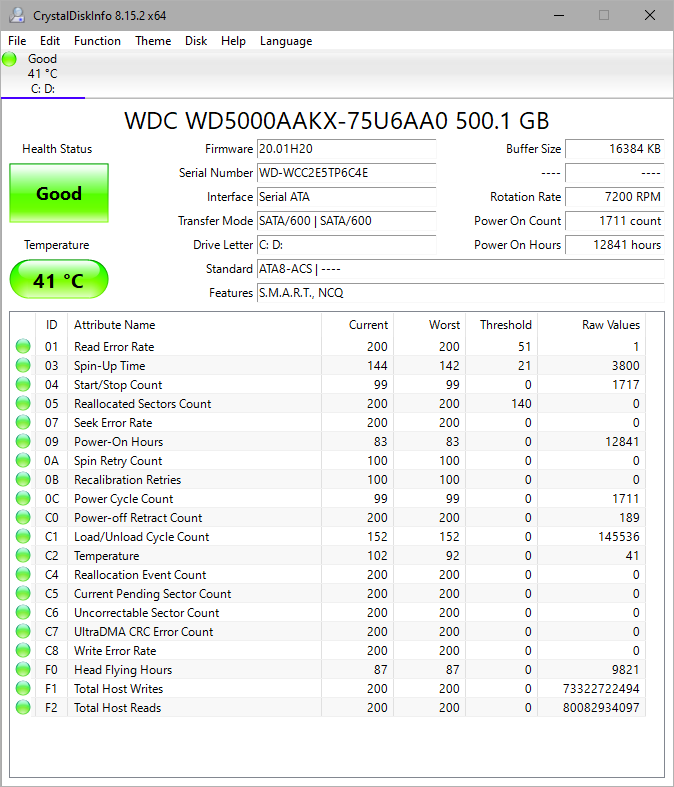Viewport: 674px width, 787px height.
Task: Click the status icon for Write Error Rate
Action: point(23,650)
